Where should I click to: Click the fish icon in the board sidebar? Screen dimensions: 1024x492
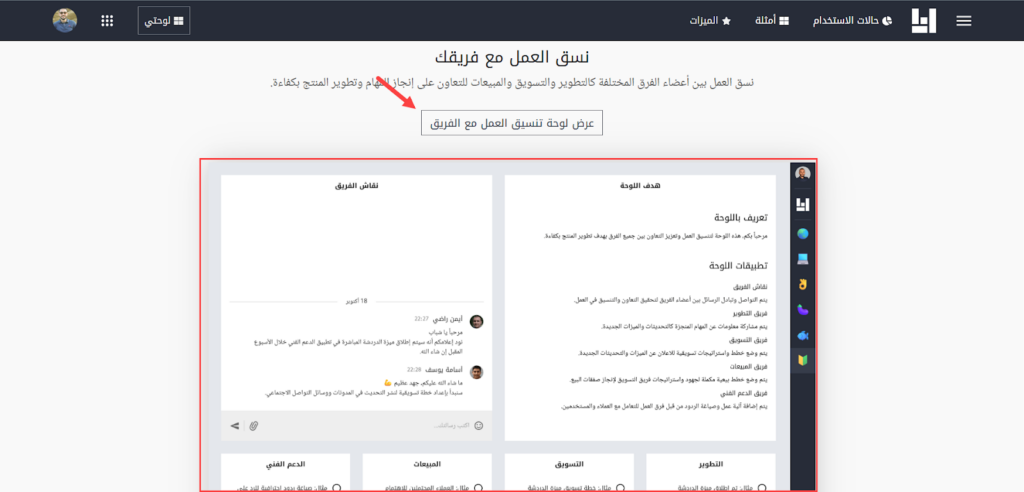click(802, 334)
